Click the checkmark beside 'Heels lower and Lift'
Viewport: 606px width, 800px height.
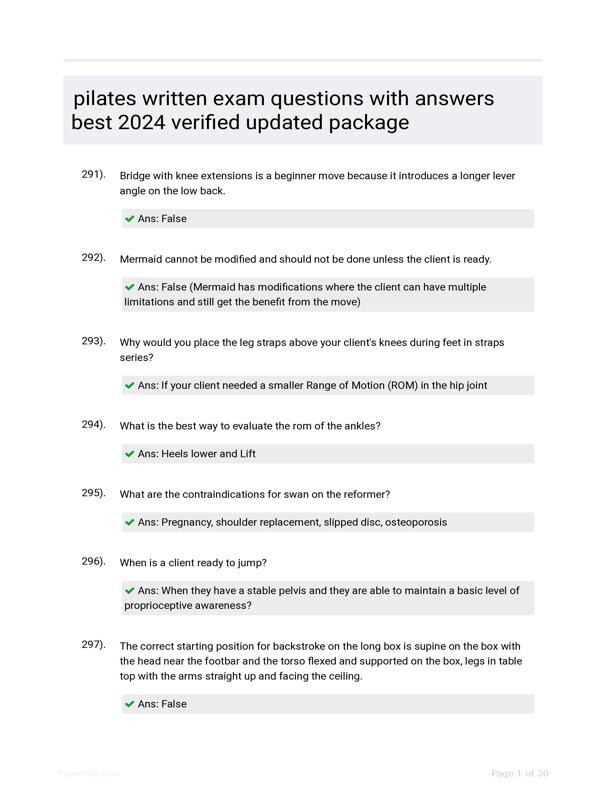(130, 454)
